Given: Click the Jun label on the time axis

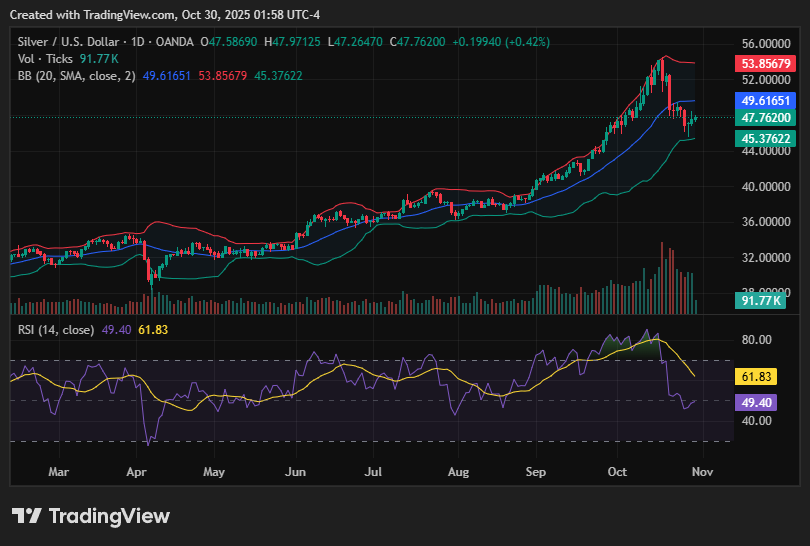Looking at the screenshot, I should 295,470.
